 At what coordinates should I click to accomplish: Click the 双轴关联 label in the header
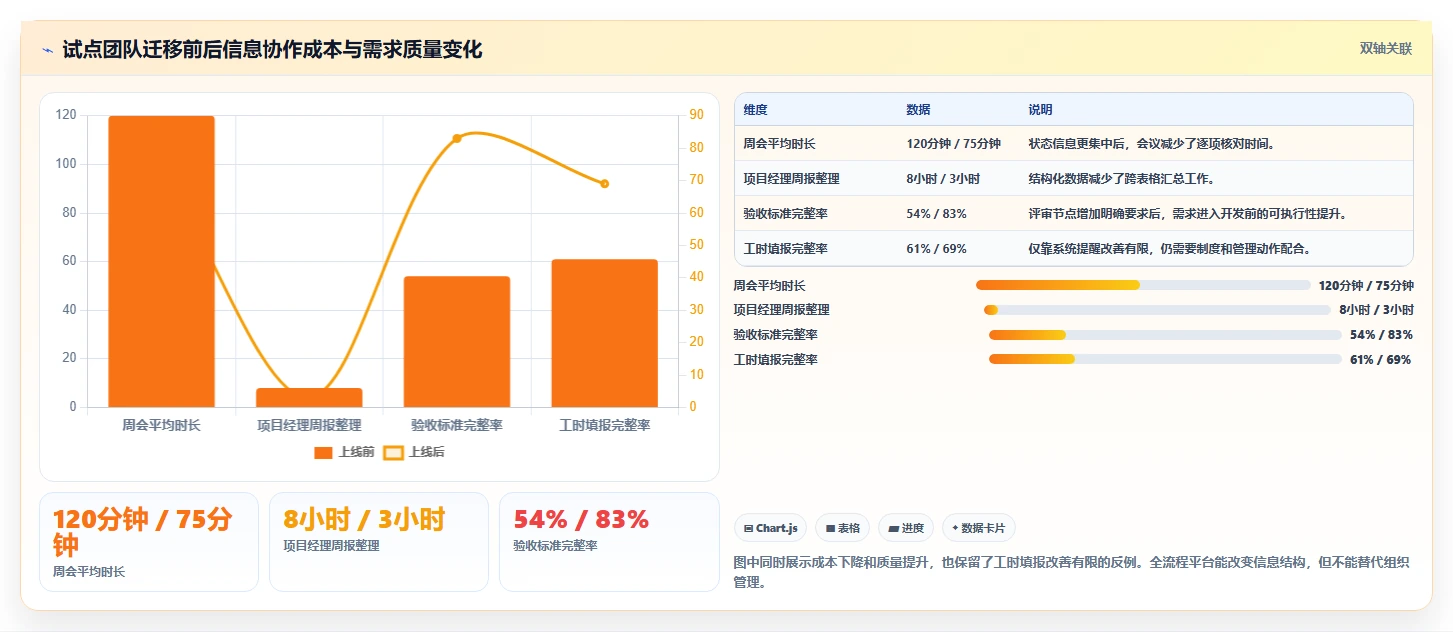tap(1385, 48)
